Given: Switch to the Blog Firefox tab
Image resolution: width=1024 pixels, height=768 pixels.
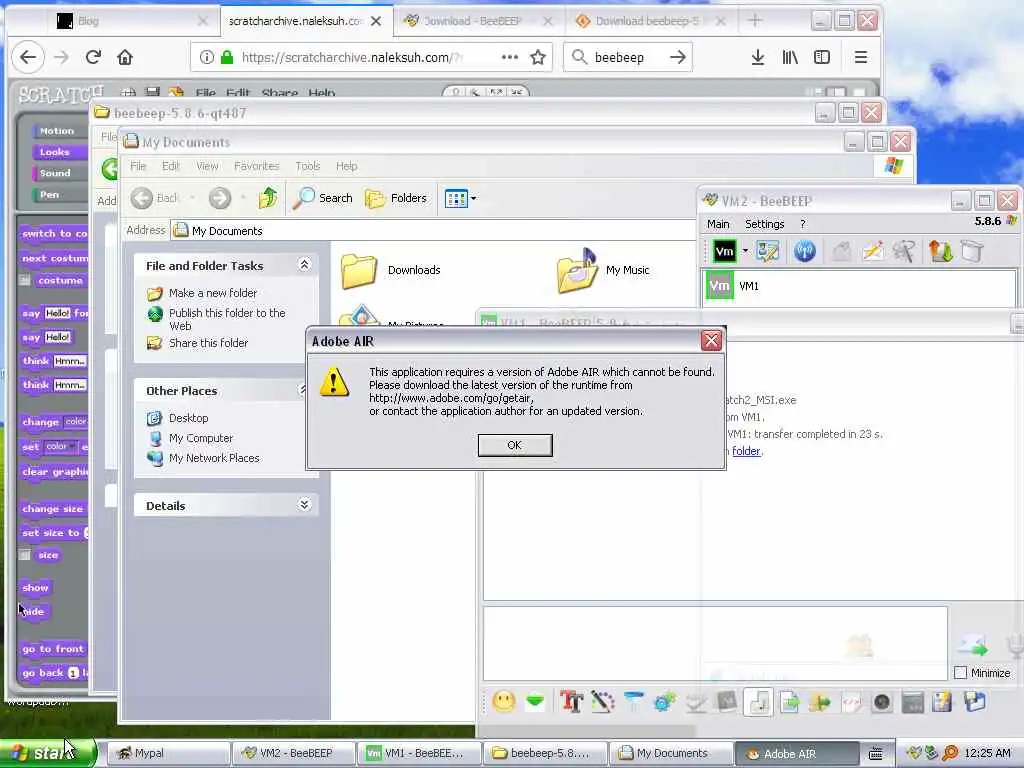Looking at the screenshot, I should (131, 21).
